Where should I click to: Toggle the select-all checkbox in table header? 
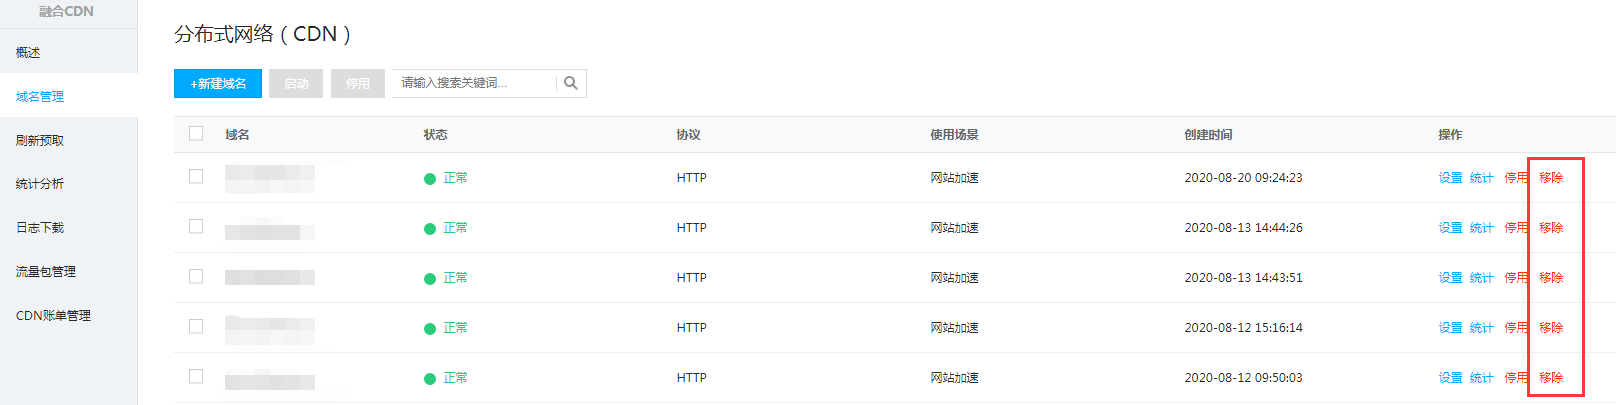[196, 133]
